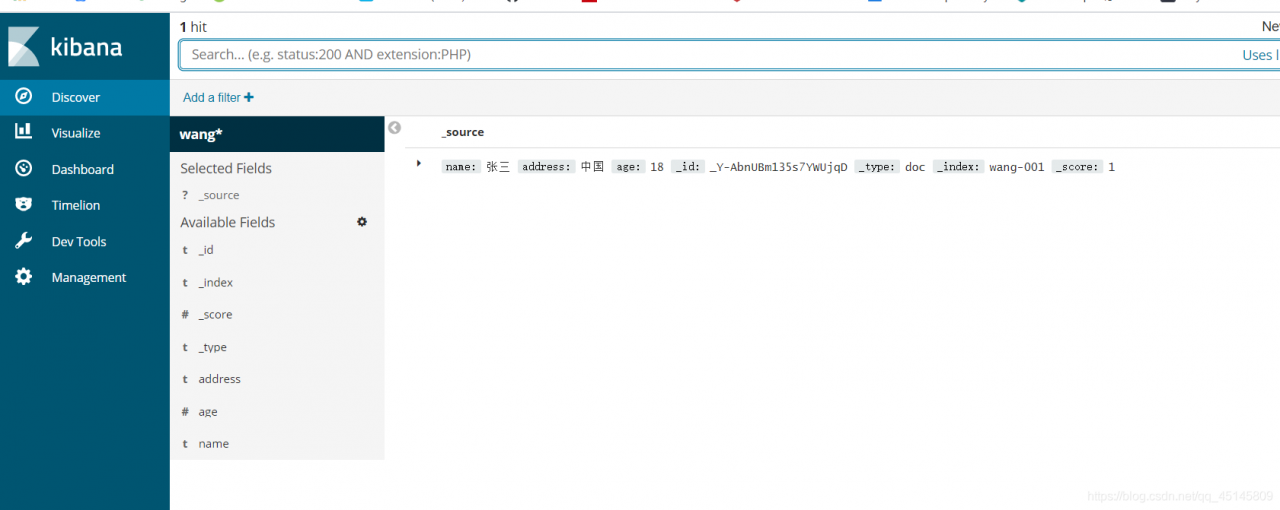Click the age available field
The image size is (1280, 510).
(207, 411)
